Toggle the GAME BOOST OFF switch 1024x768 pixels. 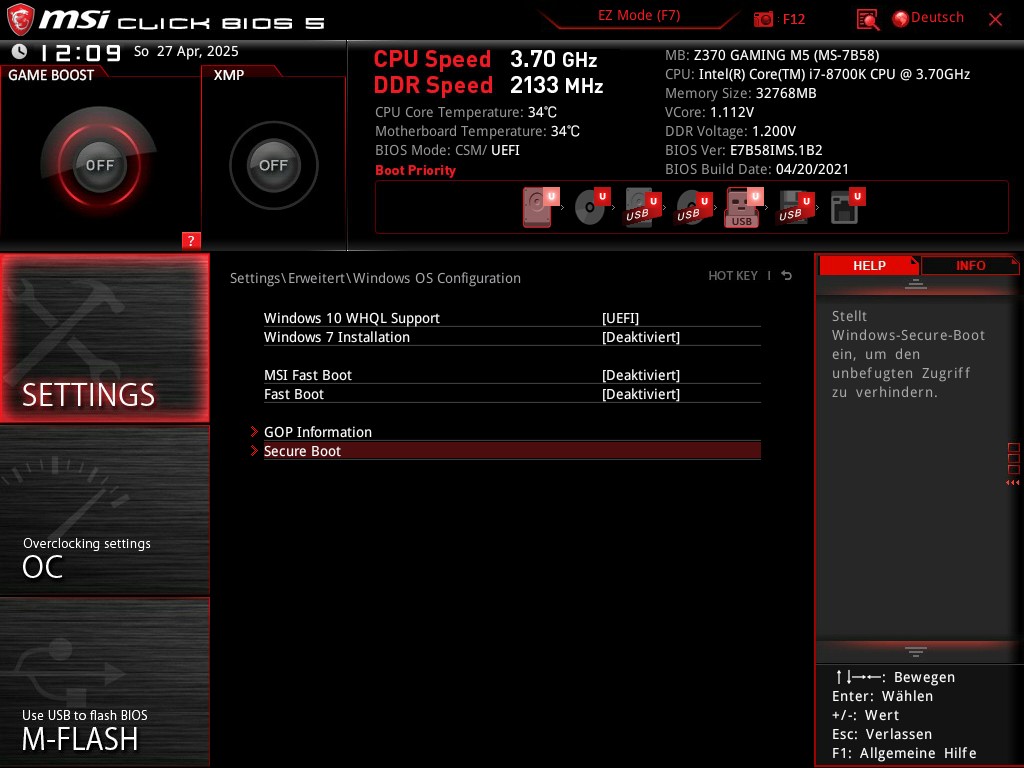click(x=99, y=164)
